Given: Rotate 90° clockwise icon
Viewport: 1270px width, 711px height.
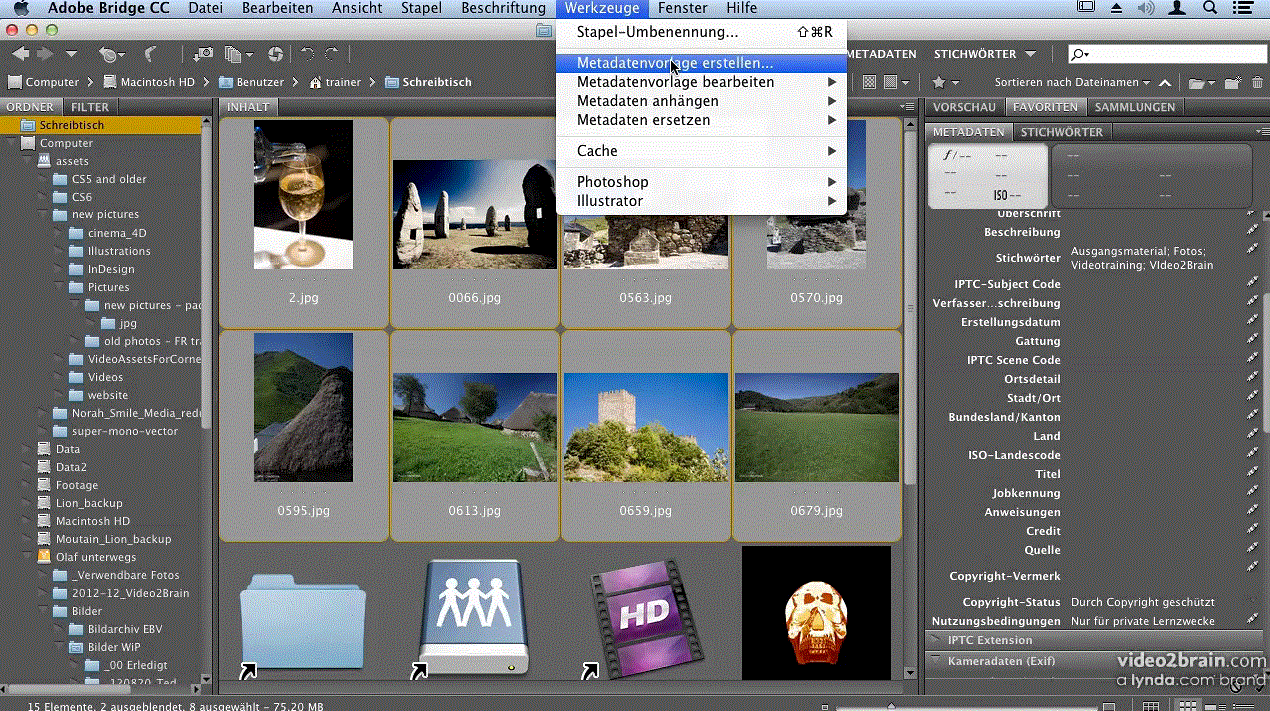Looking at the screenshot, I should [332, 54].
